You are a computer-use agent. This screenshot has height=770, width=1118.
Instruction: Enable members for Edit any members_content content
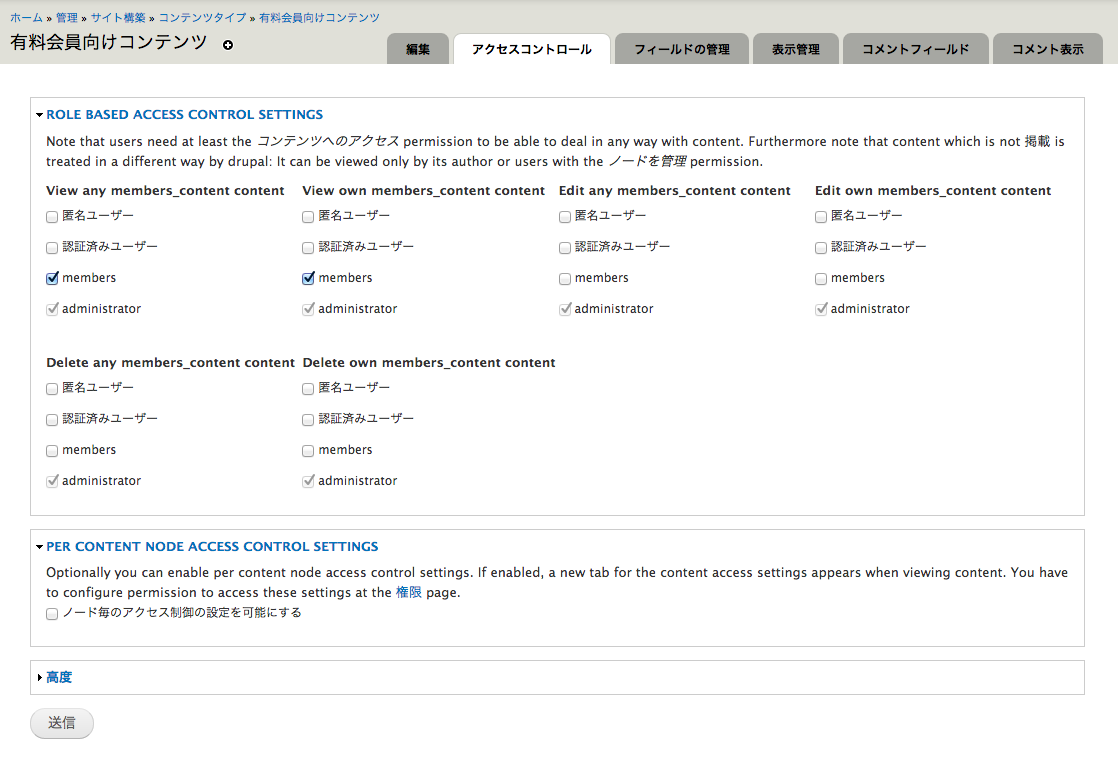tap(564, 278)
